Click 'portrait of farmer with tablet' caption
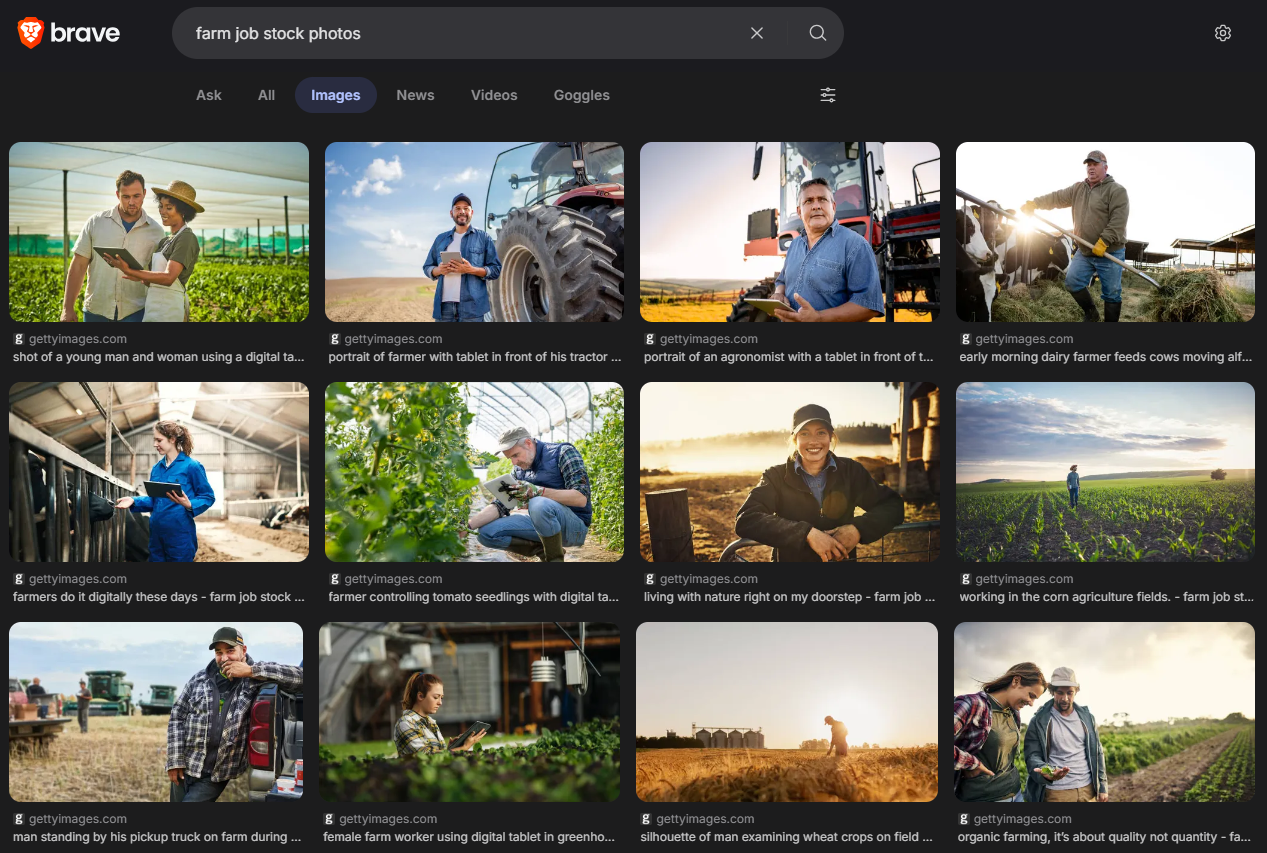 click(474, 357)
